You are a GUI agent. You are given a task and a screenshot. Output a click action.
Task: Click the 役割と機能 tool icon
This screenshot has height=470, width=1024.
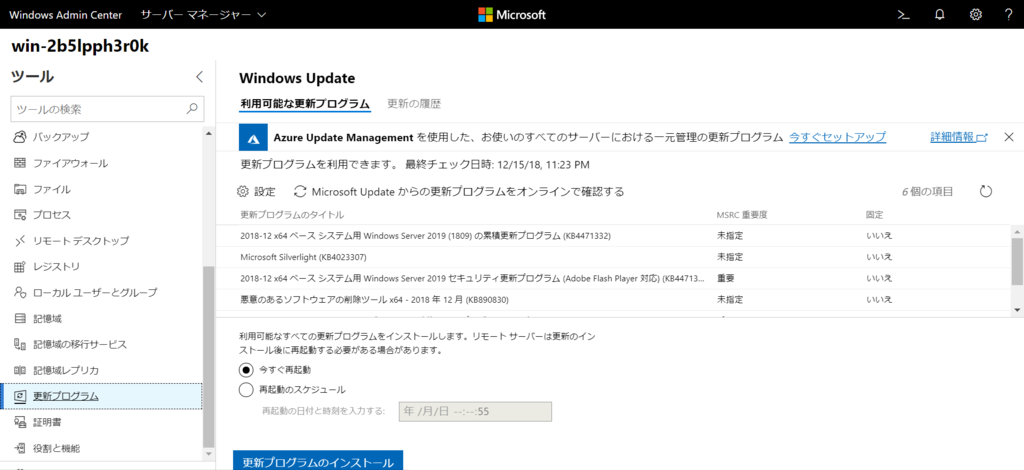coord(20,448)
